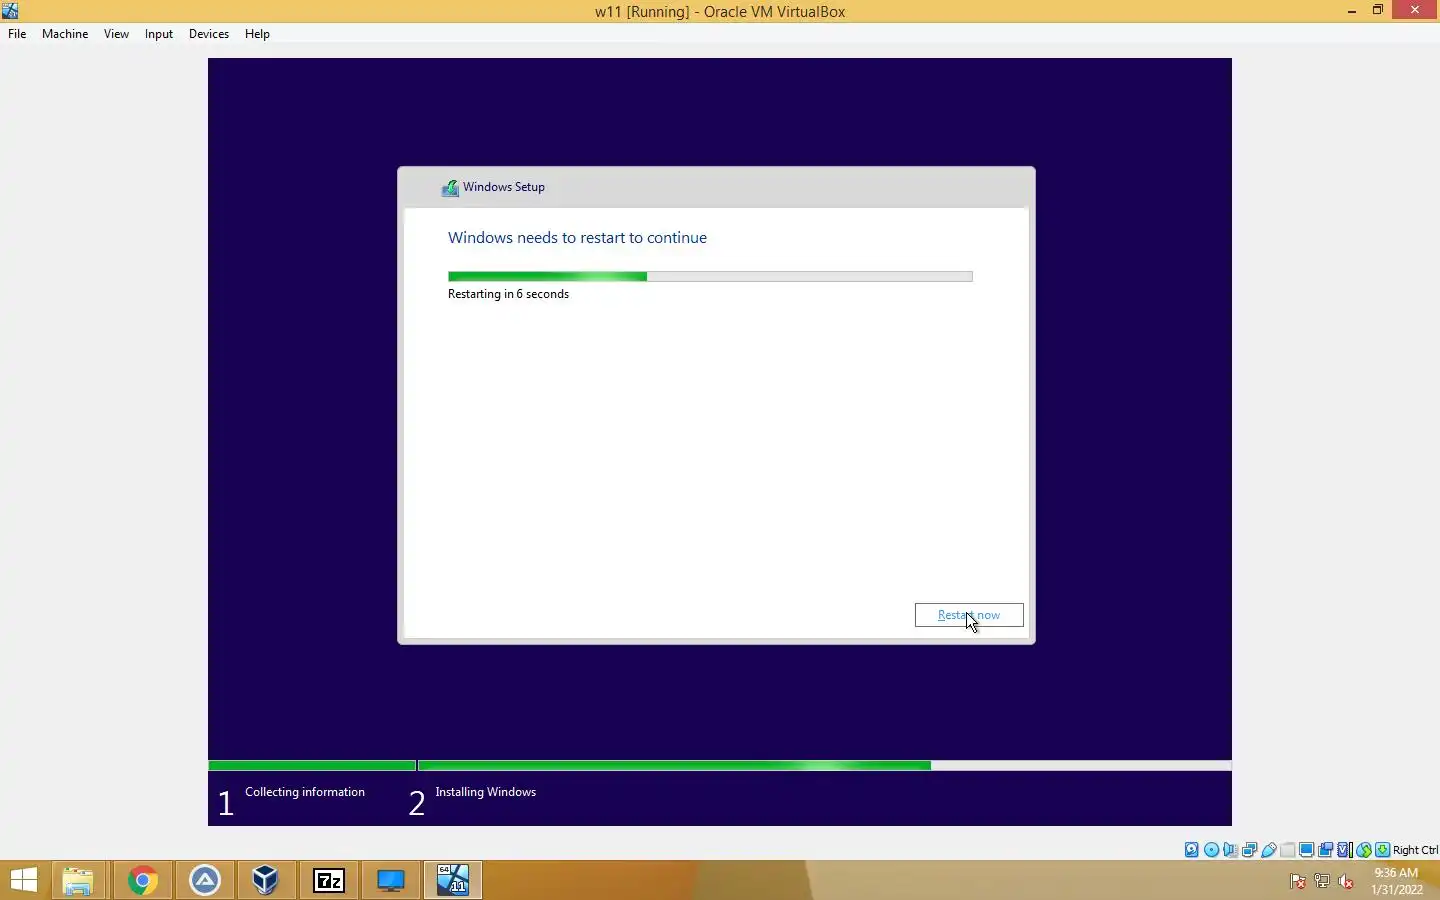Click the mouse integration indicator icon
The height and width of the screenshot is (900, 1440).
point(1364,850)
